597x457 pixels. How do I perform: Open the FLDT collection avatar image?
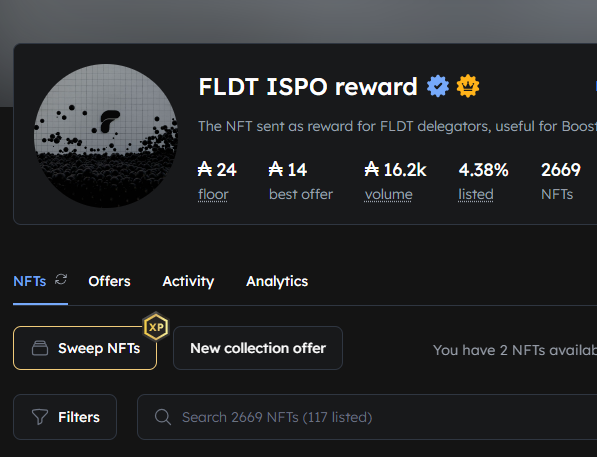pos(106,136)
